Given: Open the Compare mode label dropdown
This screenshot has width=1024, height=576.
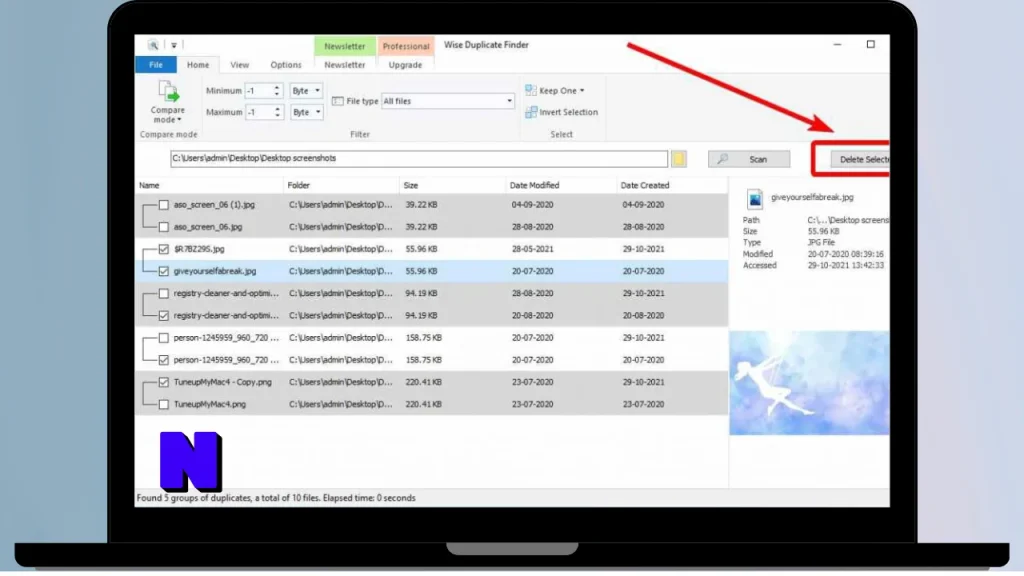Looking at the screenshot, I should 168,115.
